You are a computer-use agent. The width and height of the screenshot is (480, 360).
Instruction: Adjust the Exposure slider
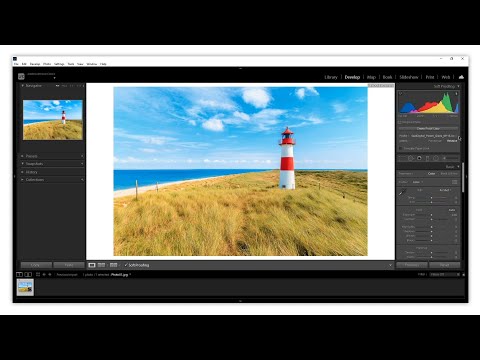click(x=431, y=215)
